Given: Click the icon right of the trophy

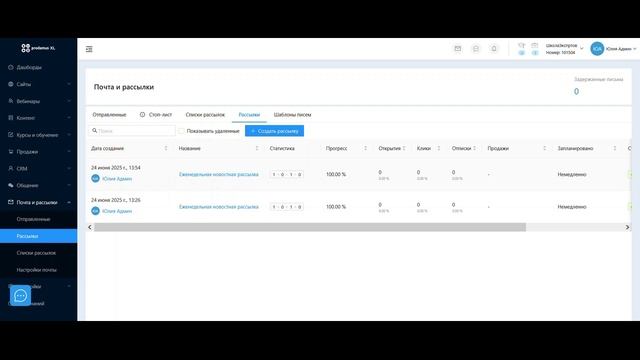Looking at the screenshot, I should click(535, 45).
